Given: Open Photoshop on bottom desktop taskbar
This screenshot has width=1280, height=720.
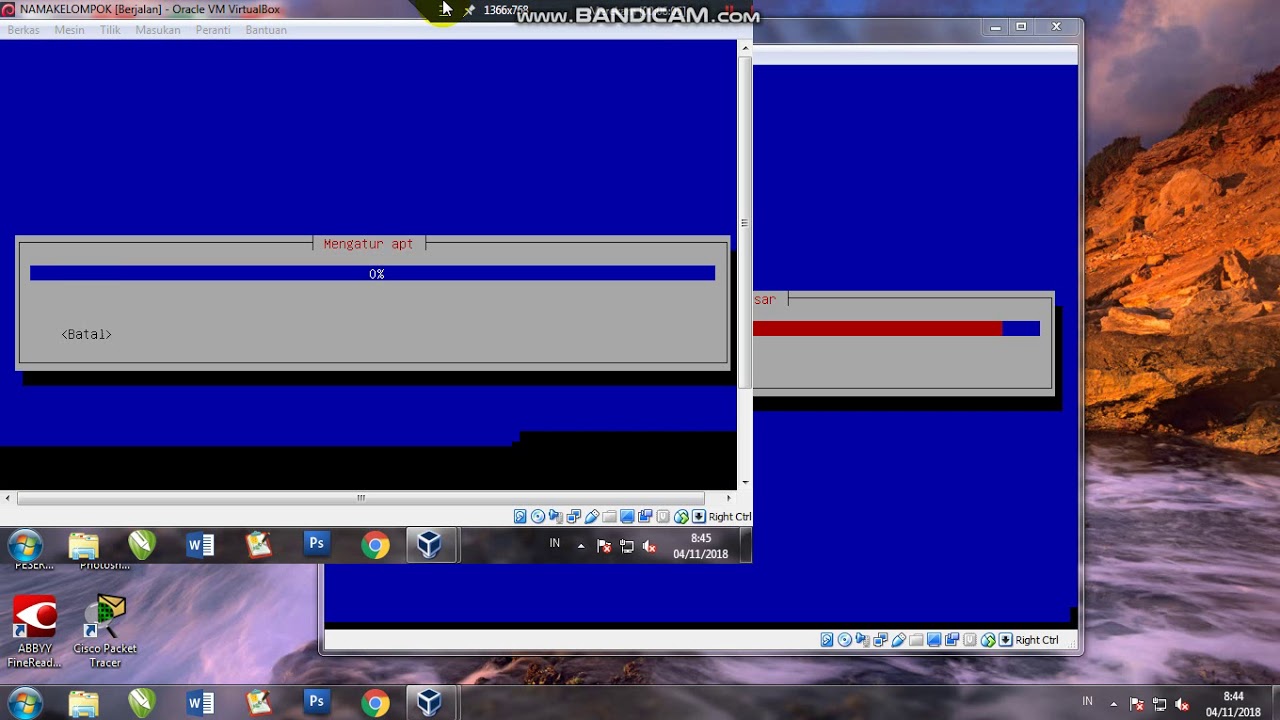Looking at the screenshot, I should coord(317,703).
